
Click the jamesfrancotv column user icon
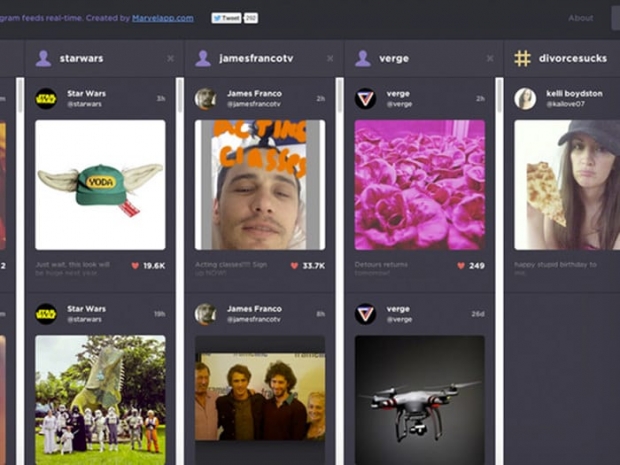click(203, 59)
